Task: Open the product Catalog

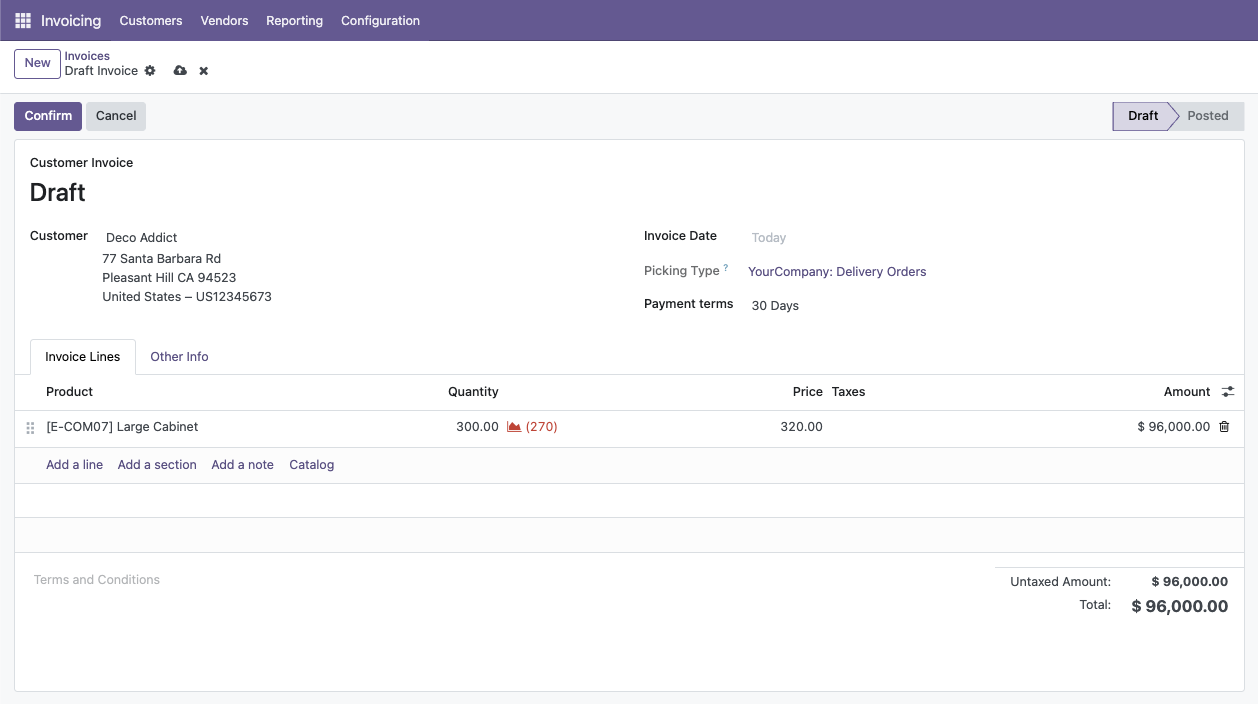Action: (x=312, y=465)
